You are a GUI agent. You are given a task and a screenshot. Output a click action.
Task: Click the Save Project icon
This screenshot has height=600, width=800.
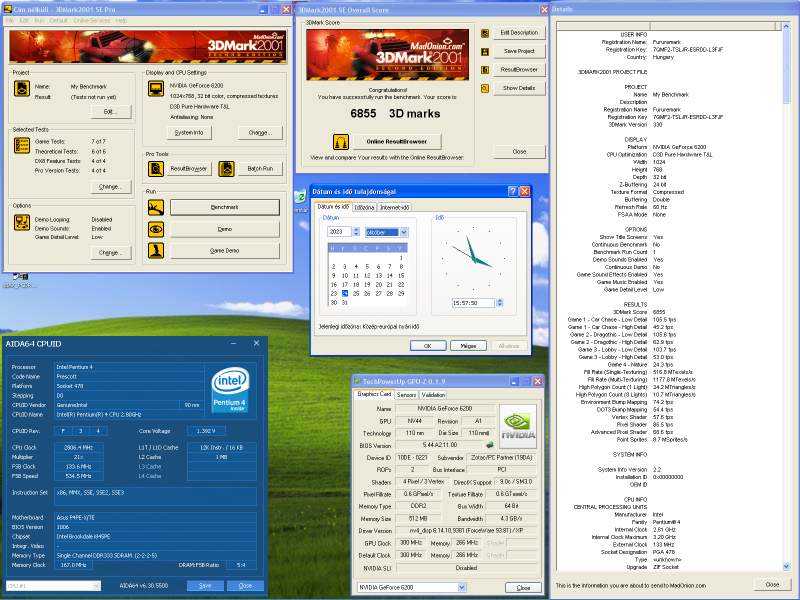tap(485, 52)
